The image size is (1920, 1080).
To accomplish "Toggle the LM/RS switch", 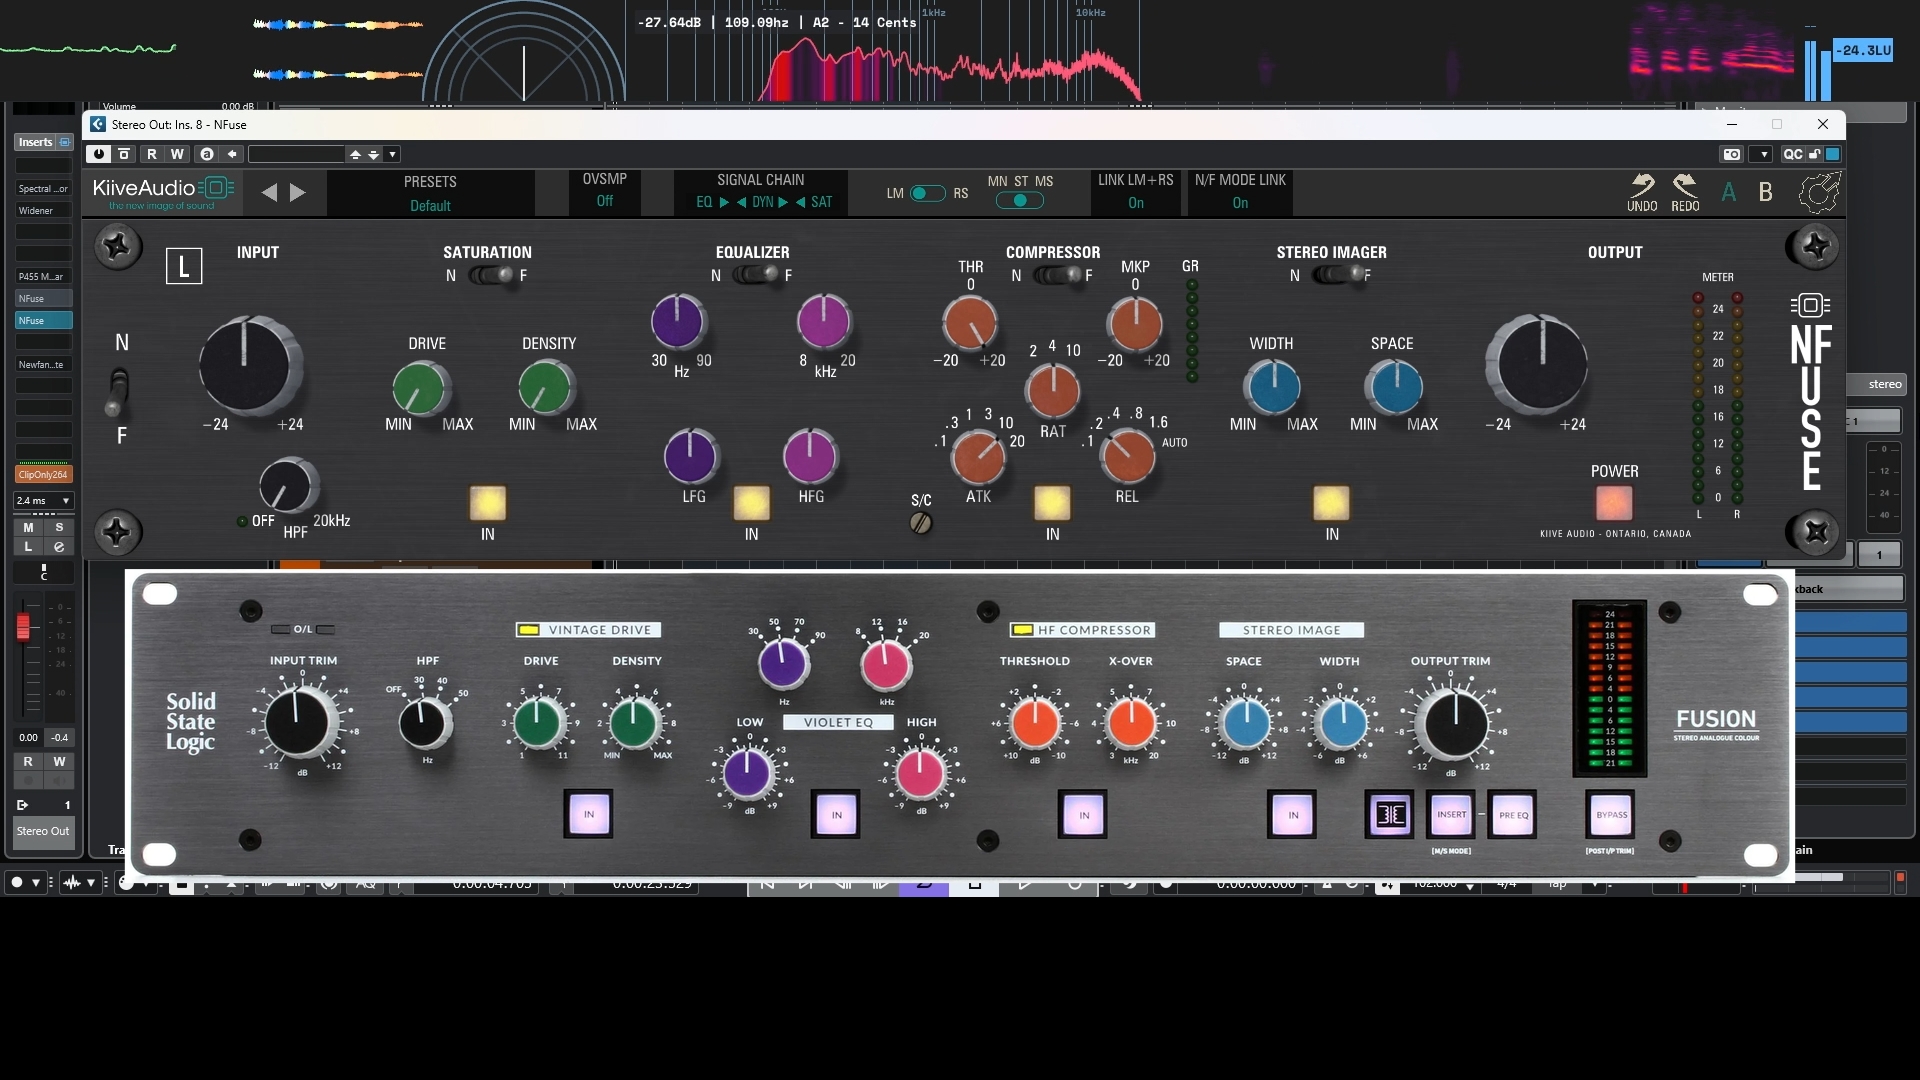I will pos(927,194).
